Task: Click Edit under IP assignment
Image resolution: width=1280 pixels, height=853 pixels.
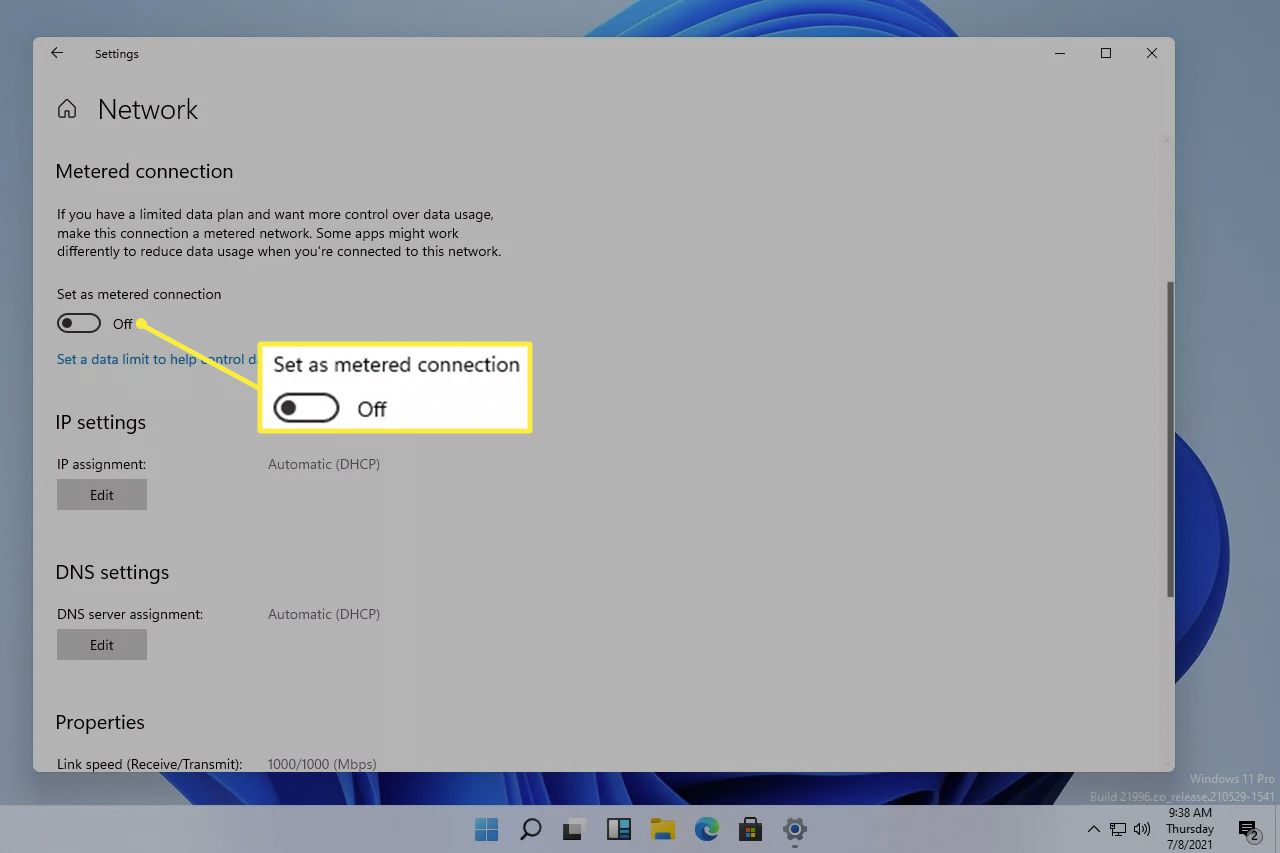Action: point(102,495)
